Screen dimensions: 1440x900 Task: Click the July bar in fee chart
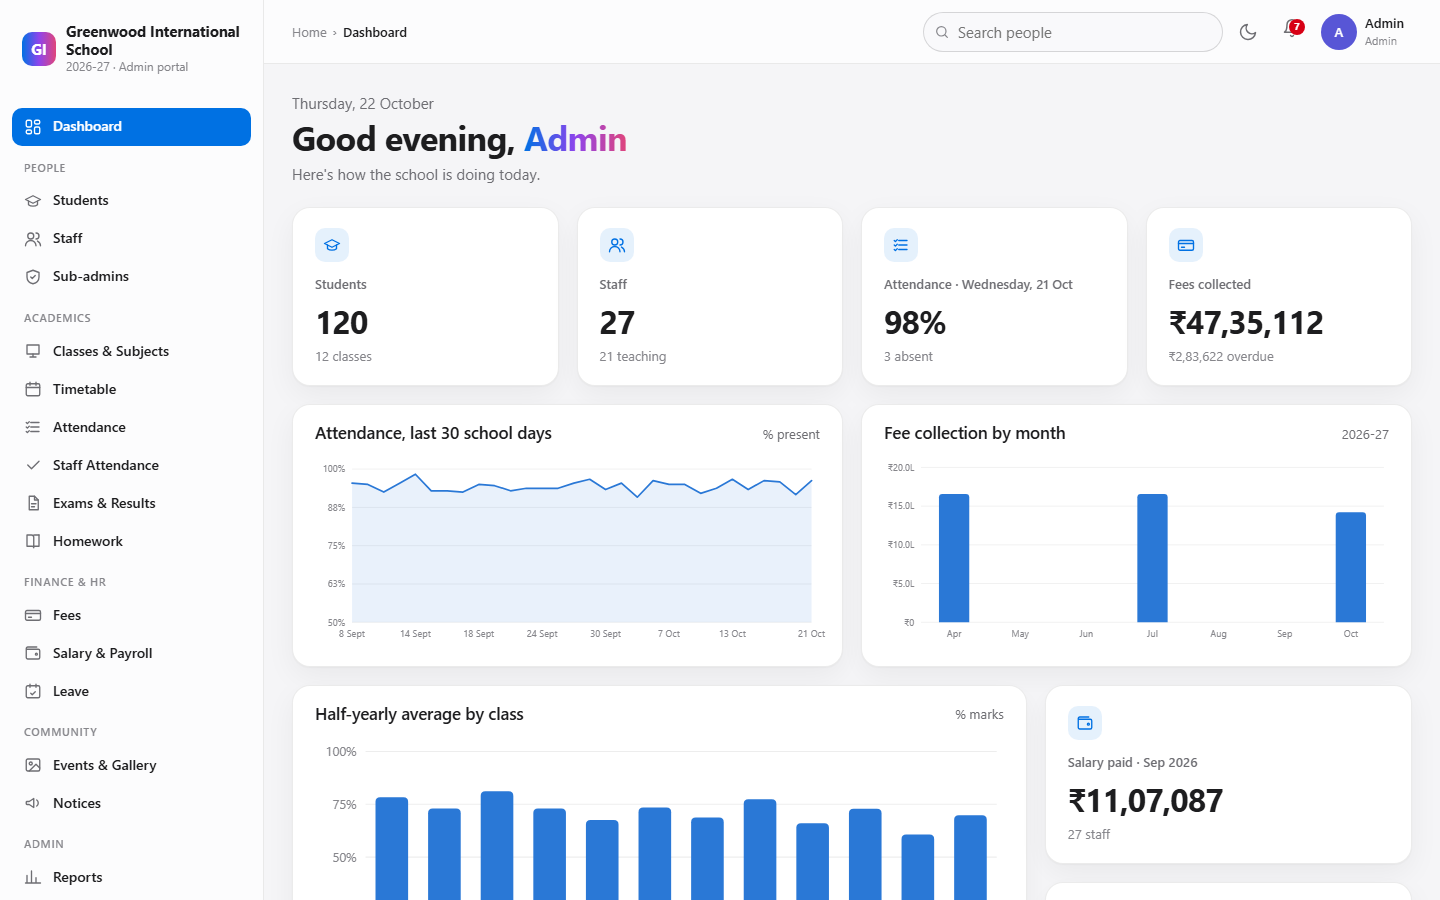[x=1152, y=558]
